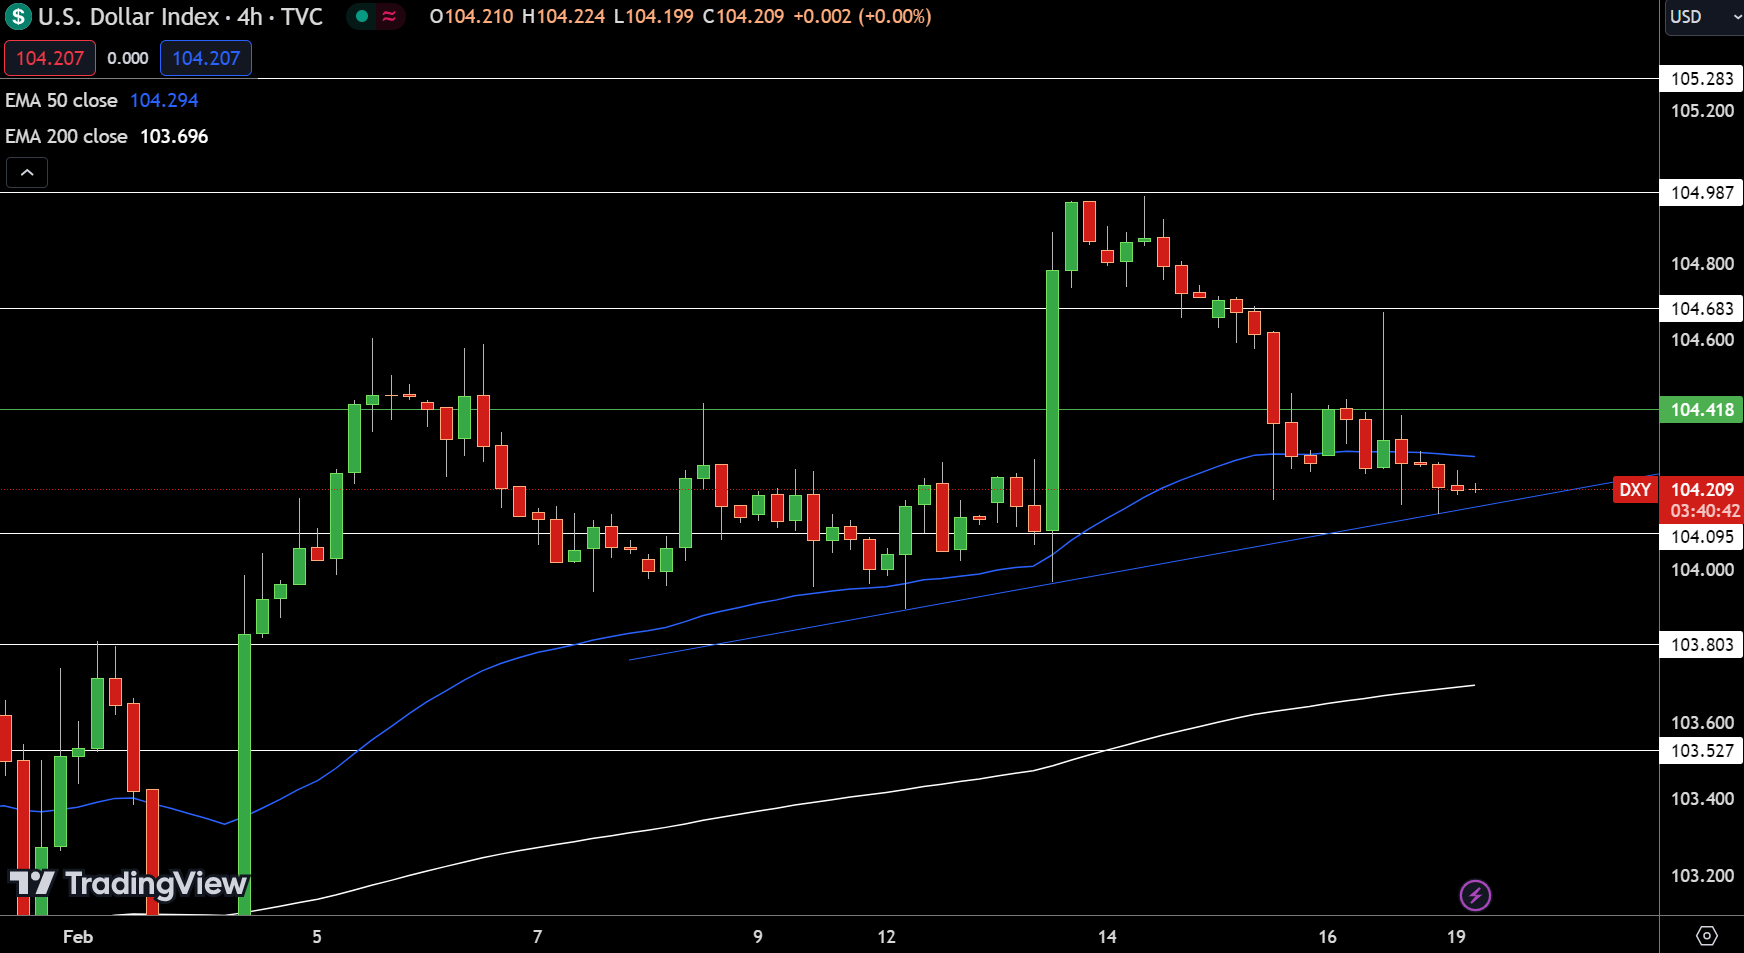Viewport: 1744px width, 953px height.
Task: Click the 105.200 price scale tick
Action: [1702, 110]
